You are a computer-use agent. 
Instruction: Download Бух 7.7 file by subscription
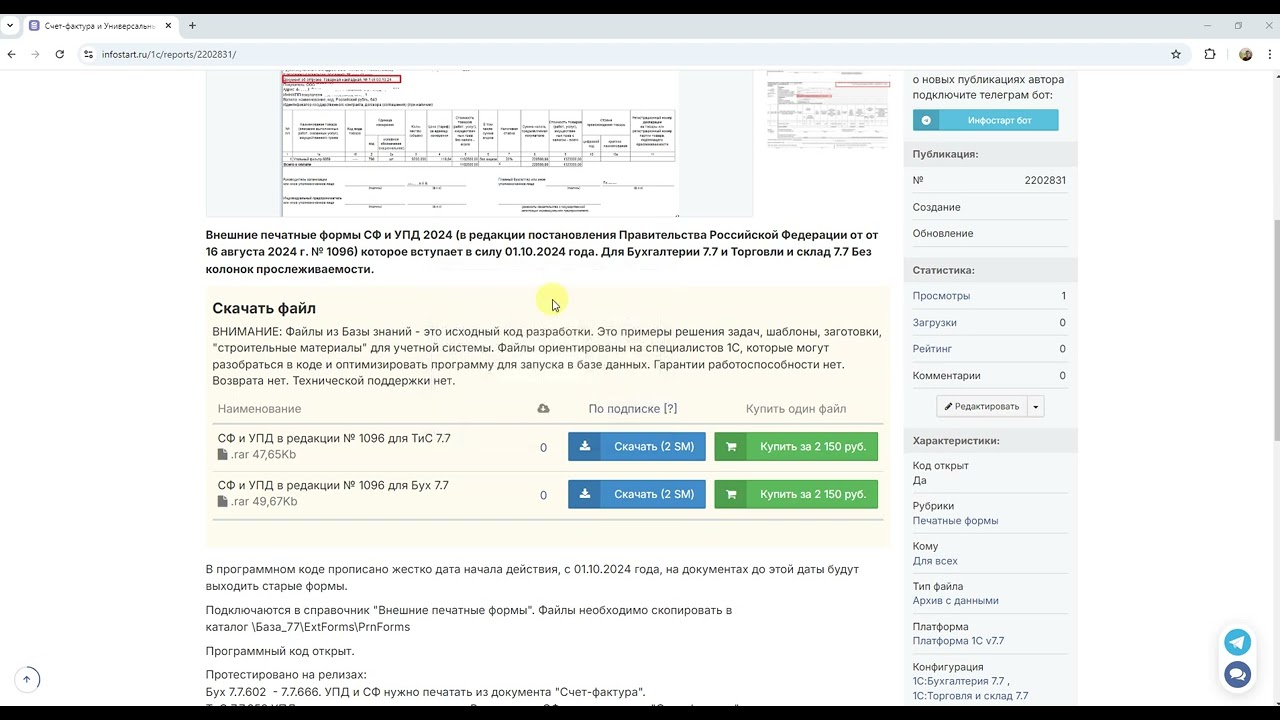tap(637, 494)
